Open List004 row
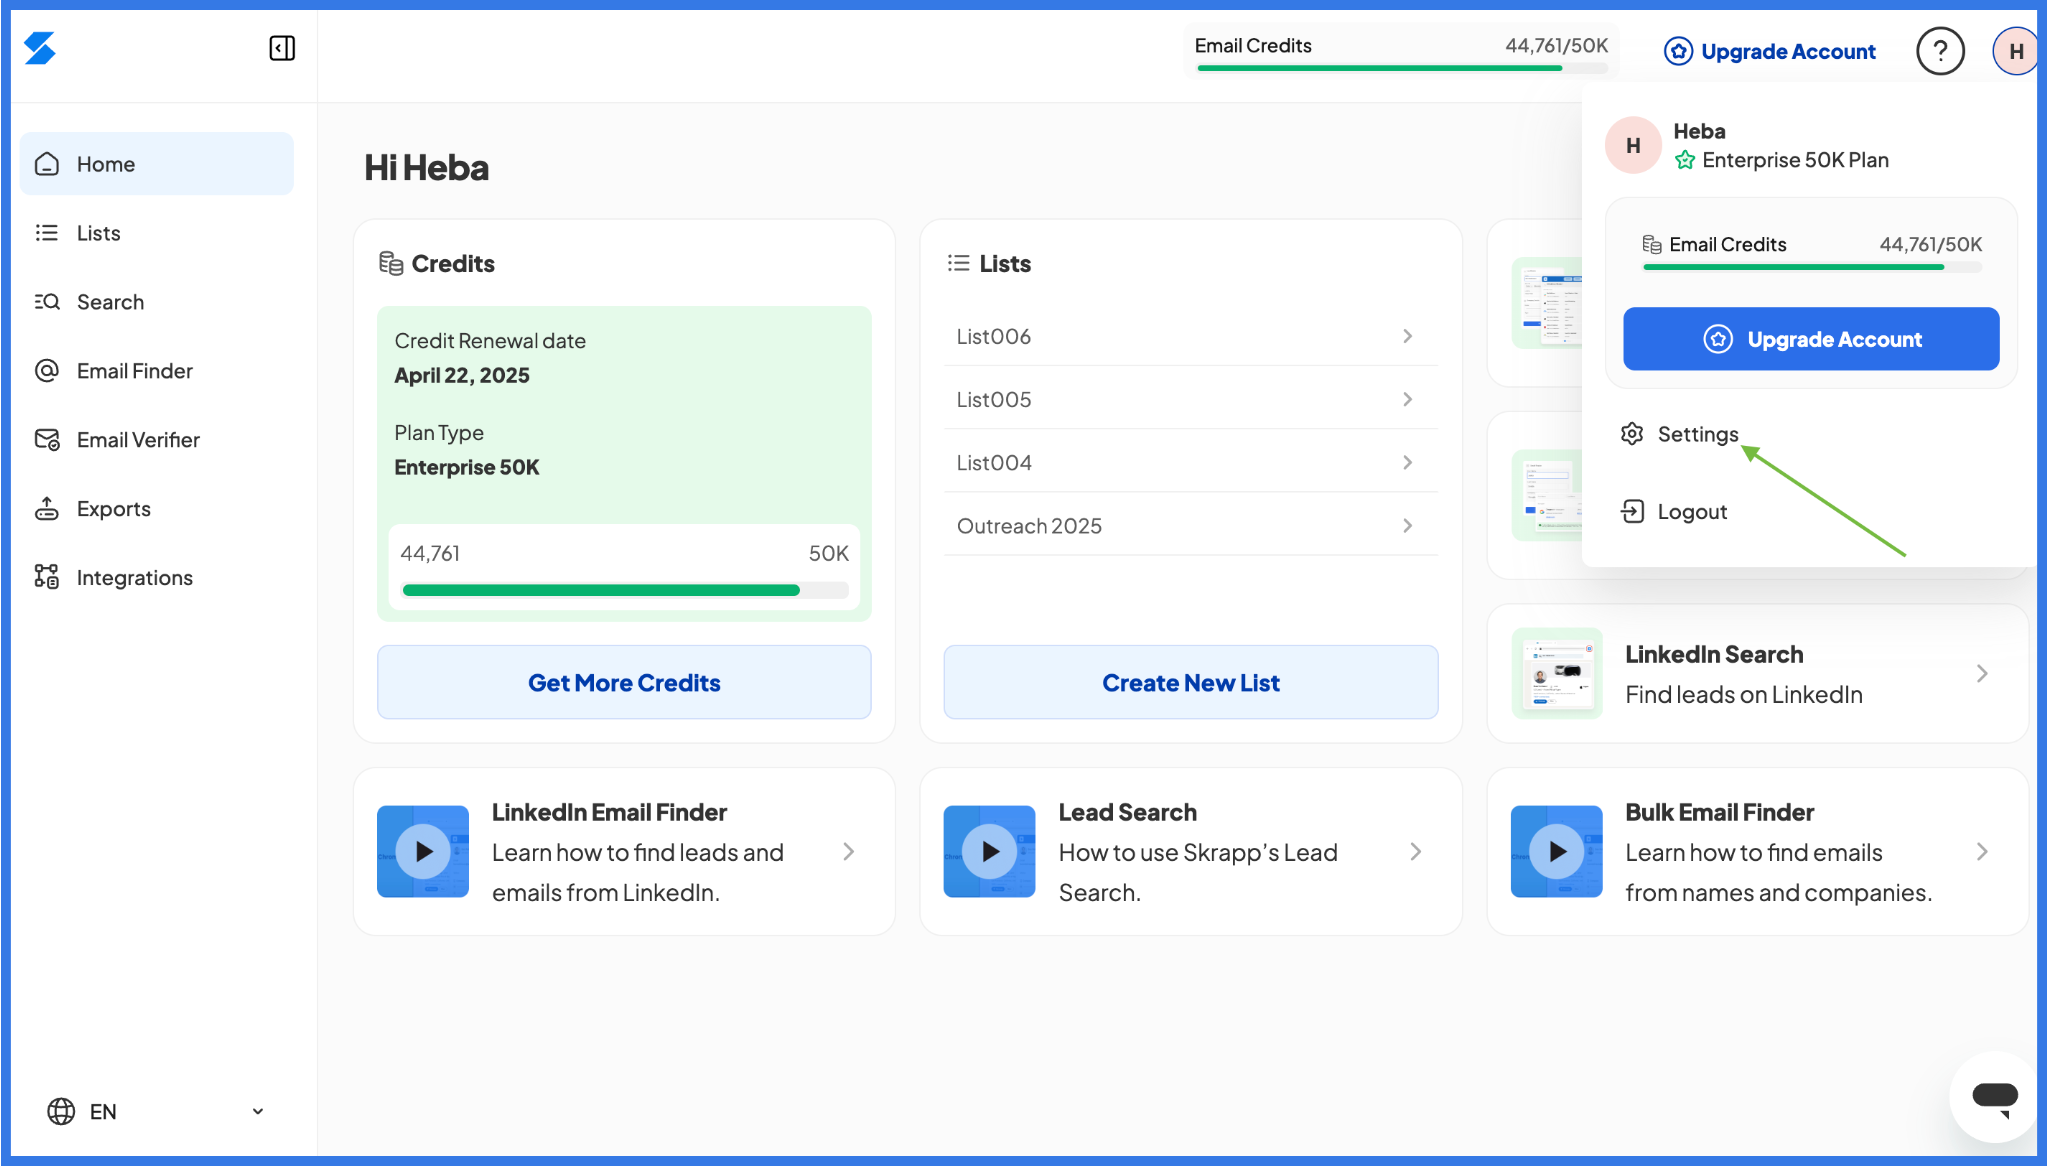 coord(1190,462)
